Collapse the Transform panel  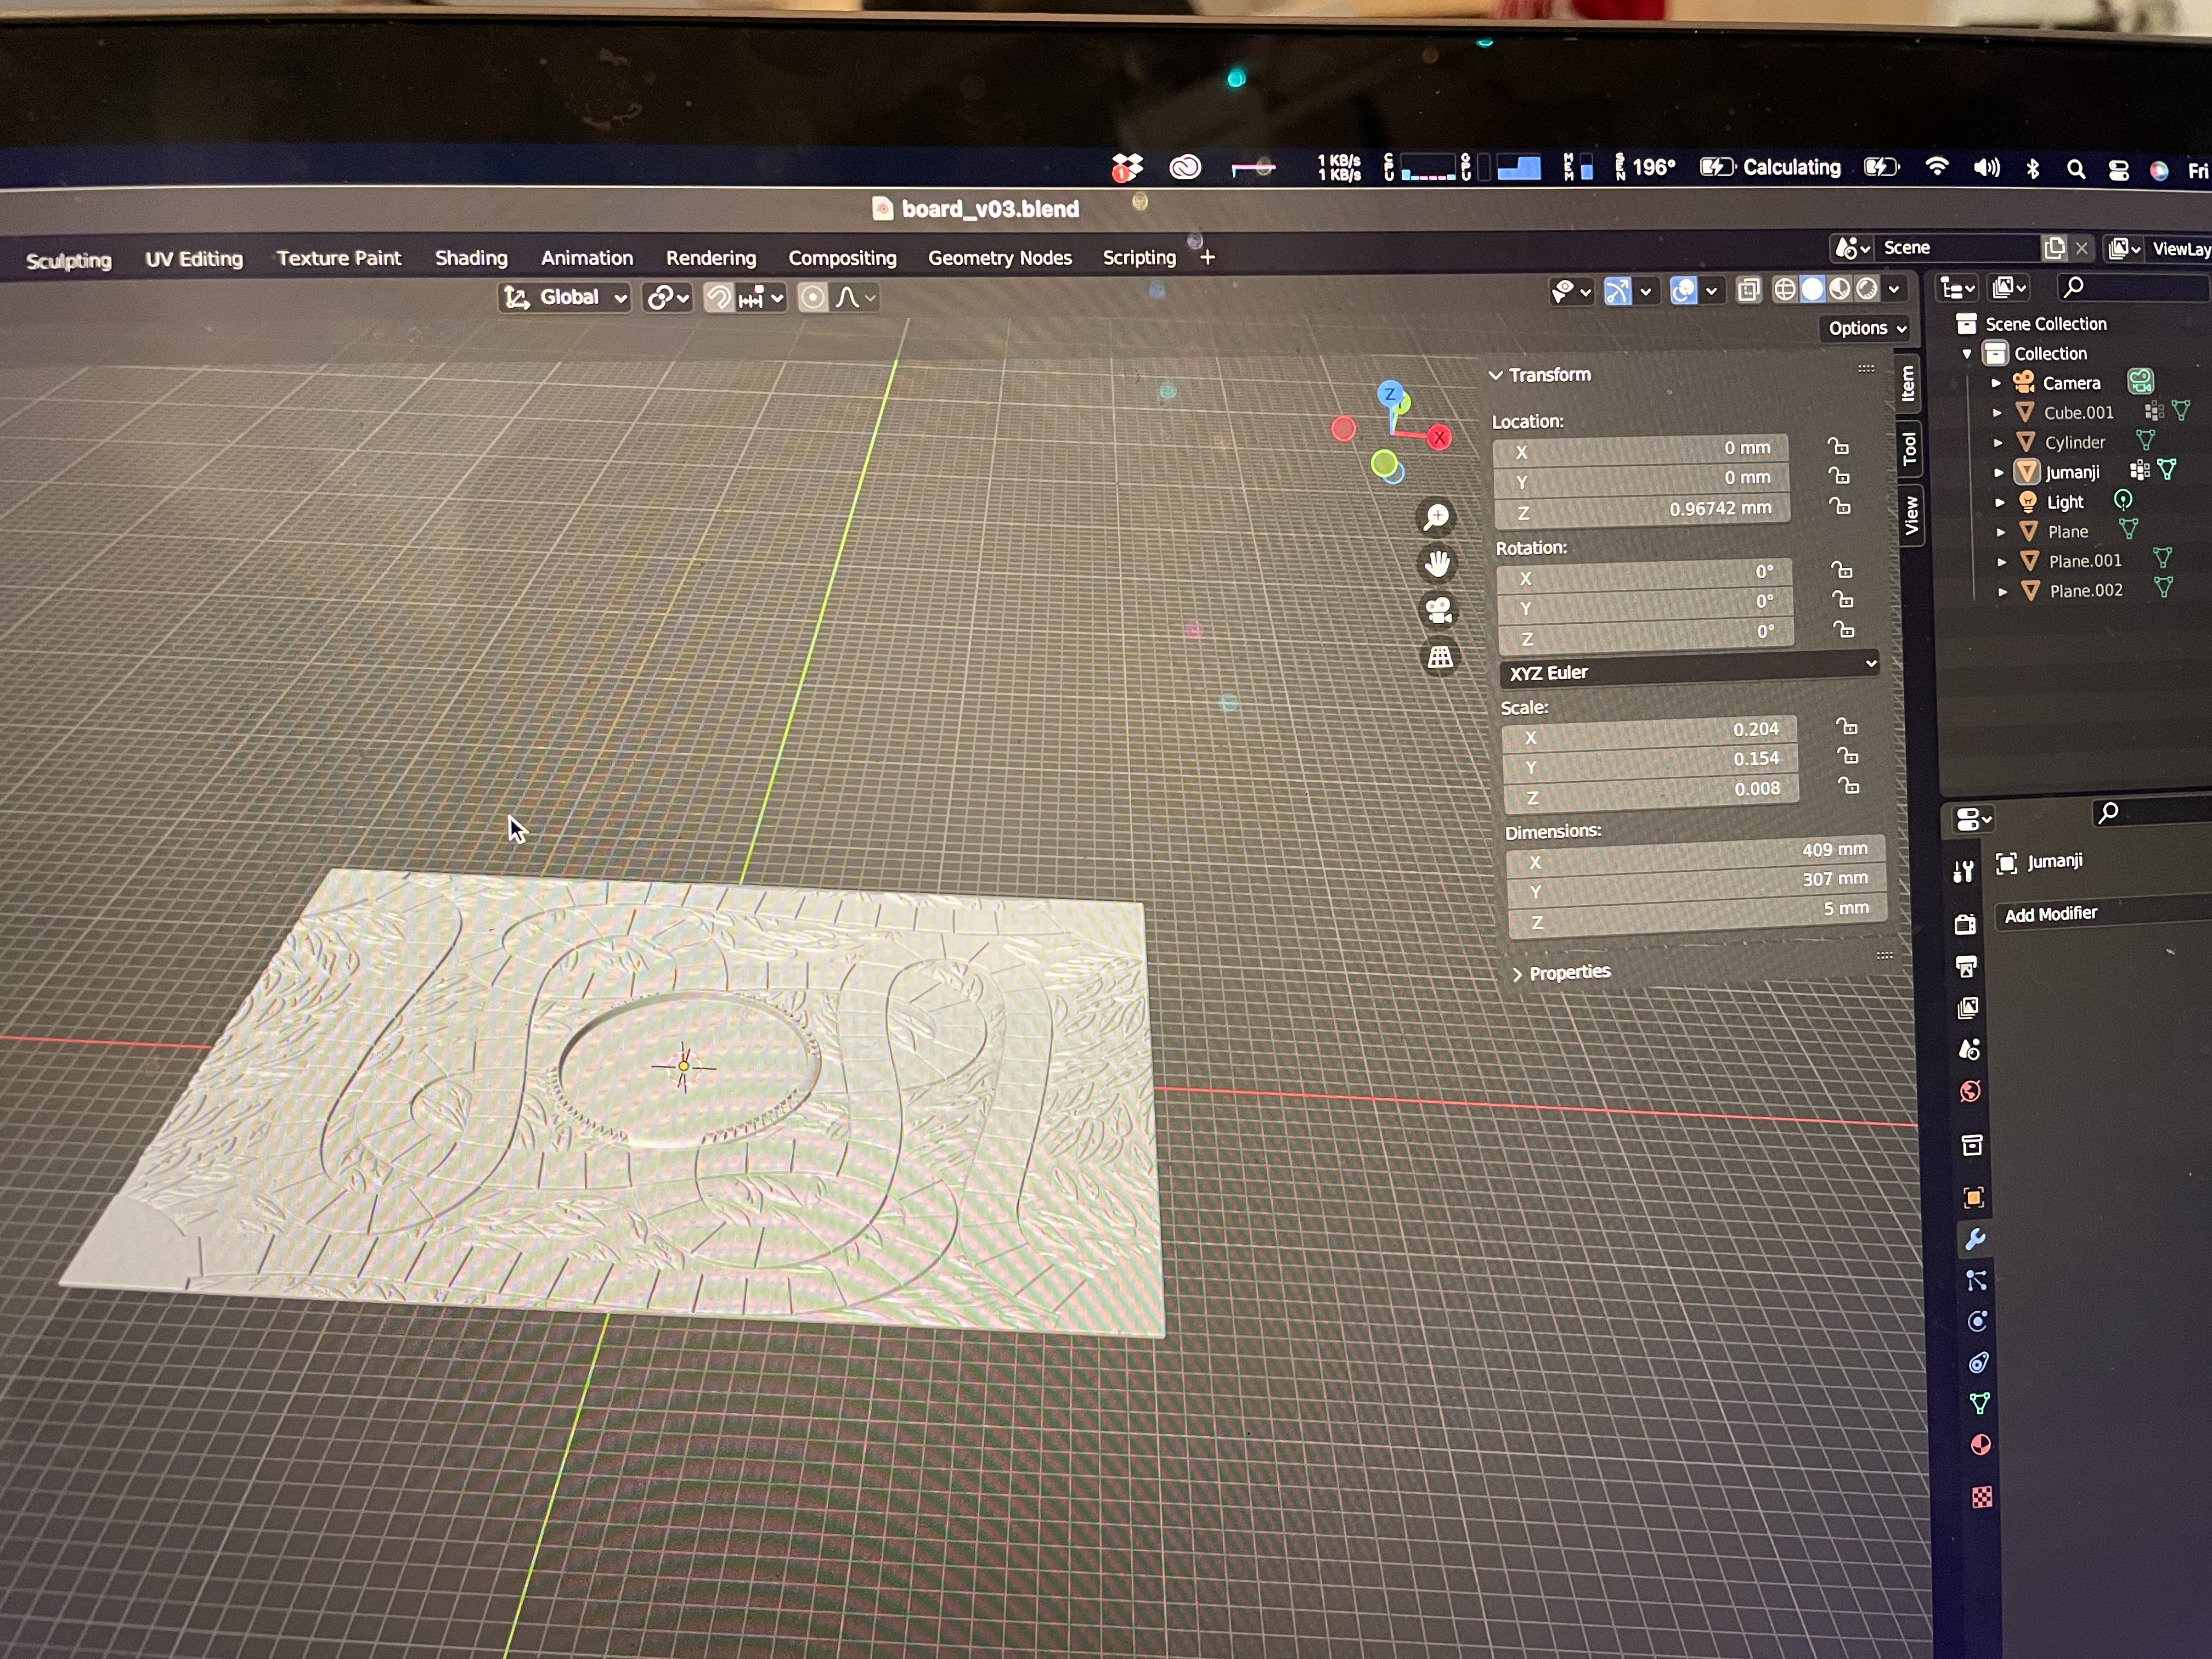(x=1540, y=375)
